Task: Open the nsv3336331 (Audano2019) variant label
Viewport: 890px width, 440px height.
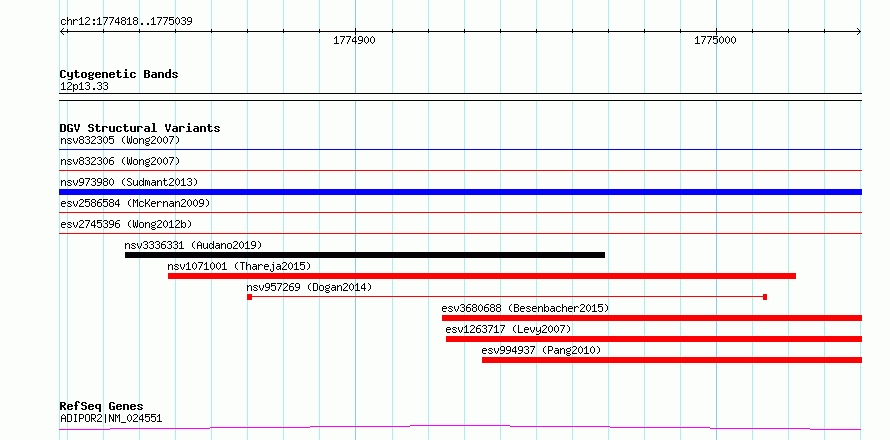Action: pyautogui.click(x=193, y=245)
